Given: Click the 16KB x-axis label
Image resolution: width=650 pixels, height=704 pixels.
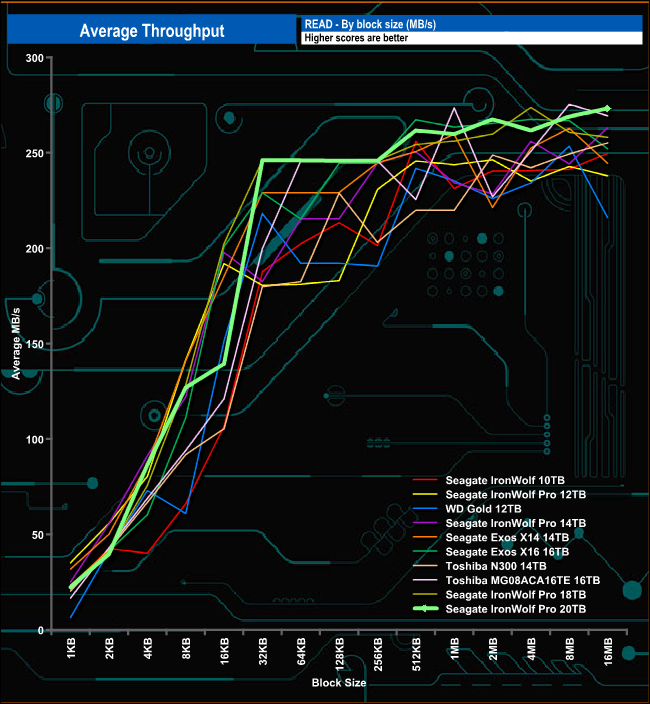Looking at the screenshot, I should pos(224,651).
